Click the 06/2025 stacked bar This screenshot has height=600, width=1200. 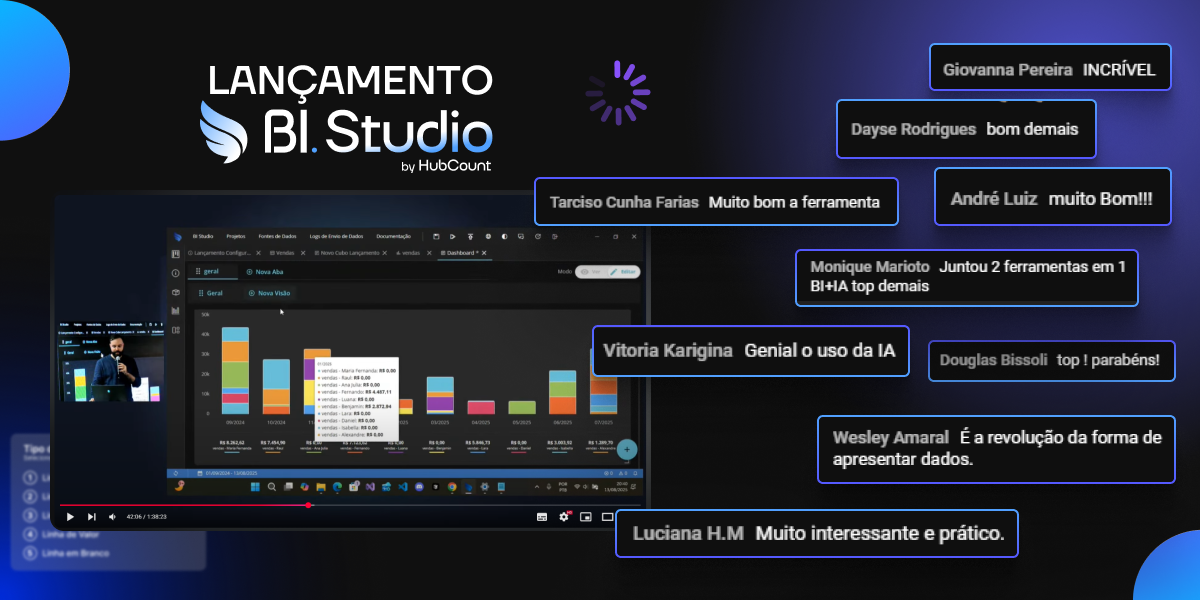[563, 392]
